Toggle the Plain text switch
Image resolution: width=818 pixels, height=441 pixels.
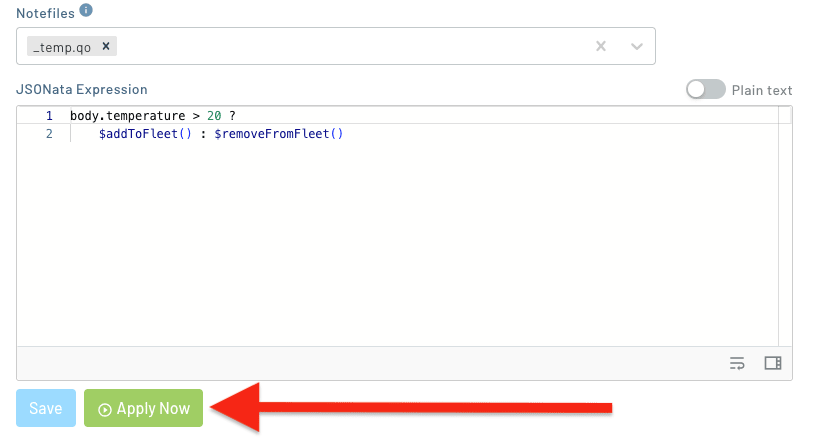705,89
